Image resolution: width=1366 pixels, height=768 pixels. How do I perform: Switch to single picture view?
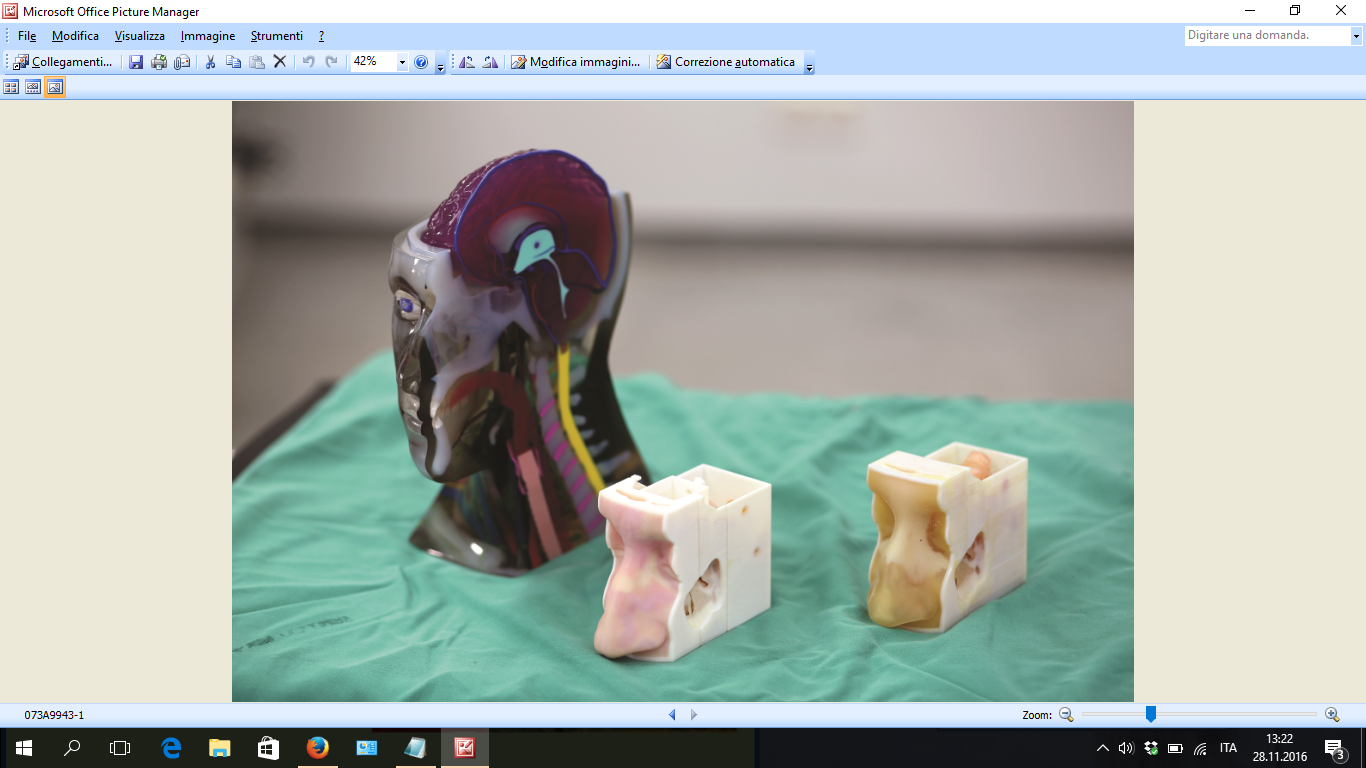pos(55,87)
